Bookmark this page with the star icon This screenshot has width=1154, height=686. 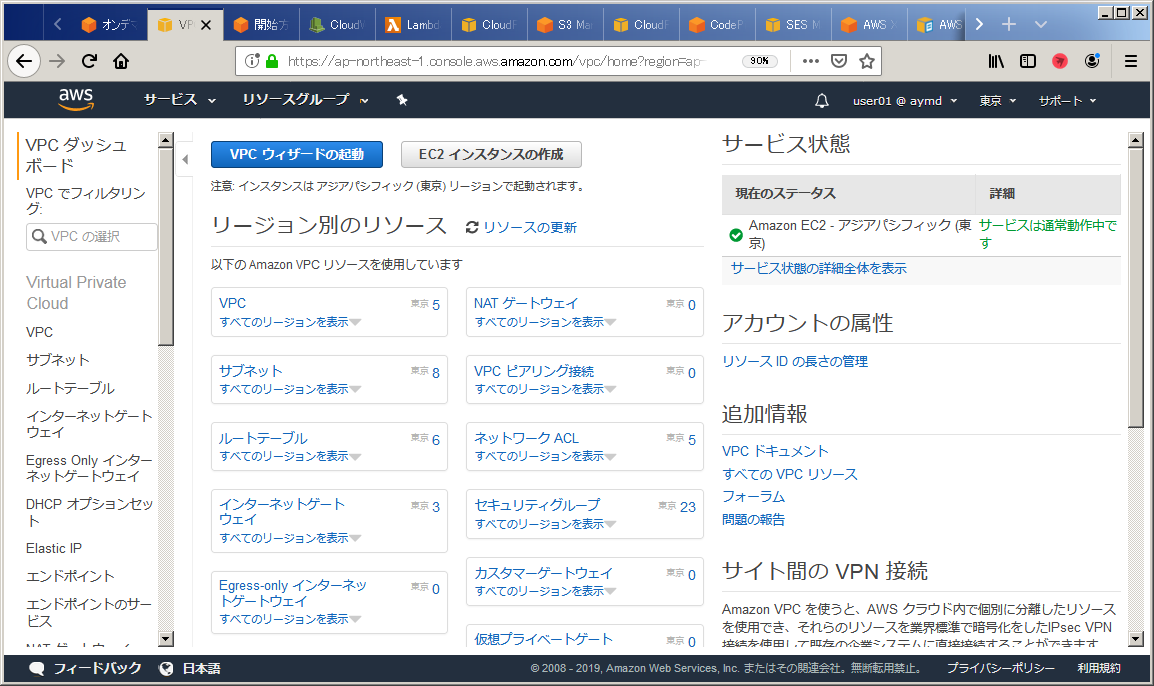coord(867,61)
